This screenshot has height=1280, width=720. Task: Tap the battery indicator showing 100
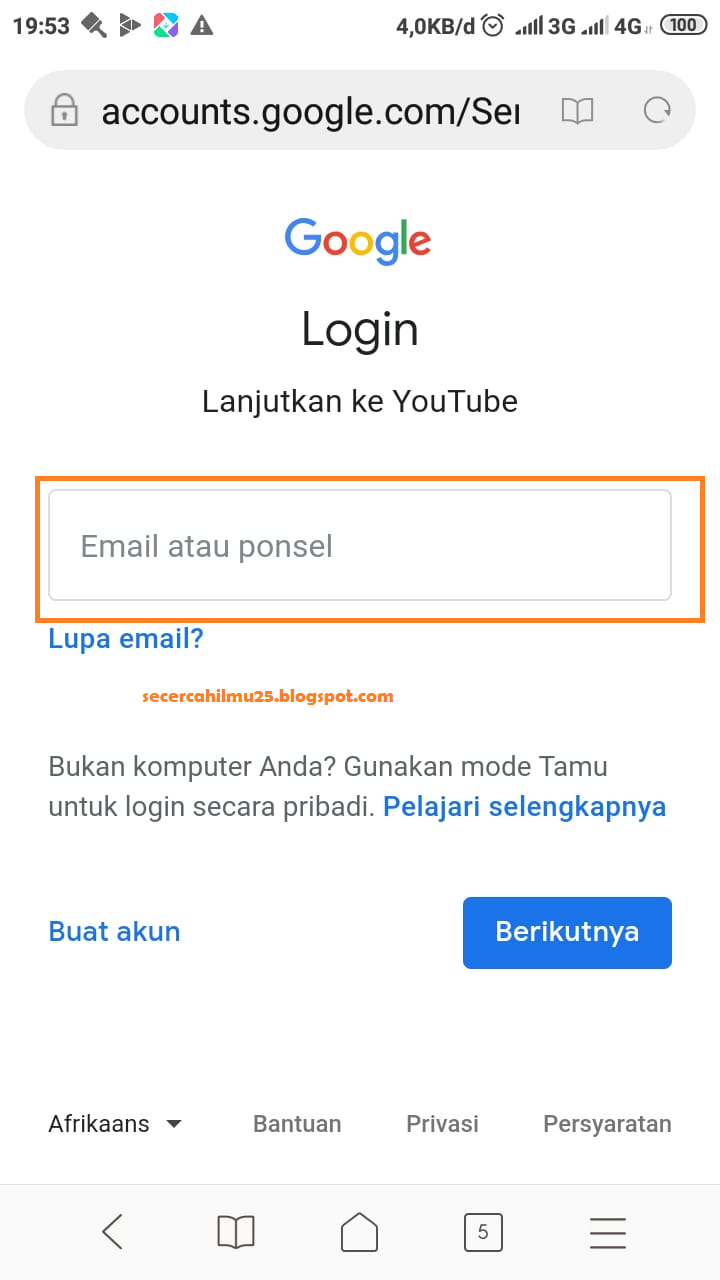(x=684, y=26)
